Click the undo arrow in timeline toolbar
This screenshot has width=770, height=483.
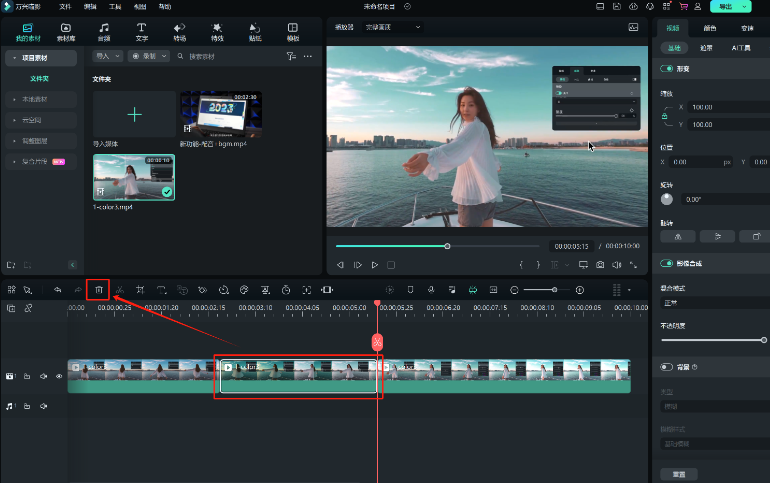pos(57,290)
